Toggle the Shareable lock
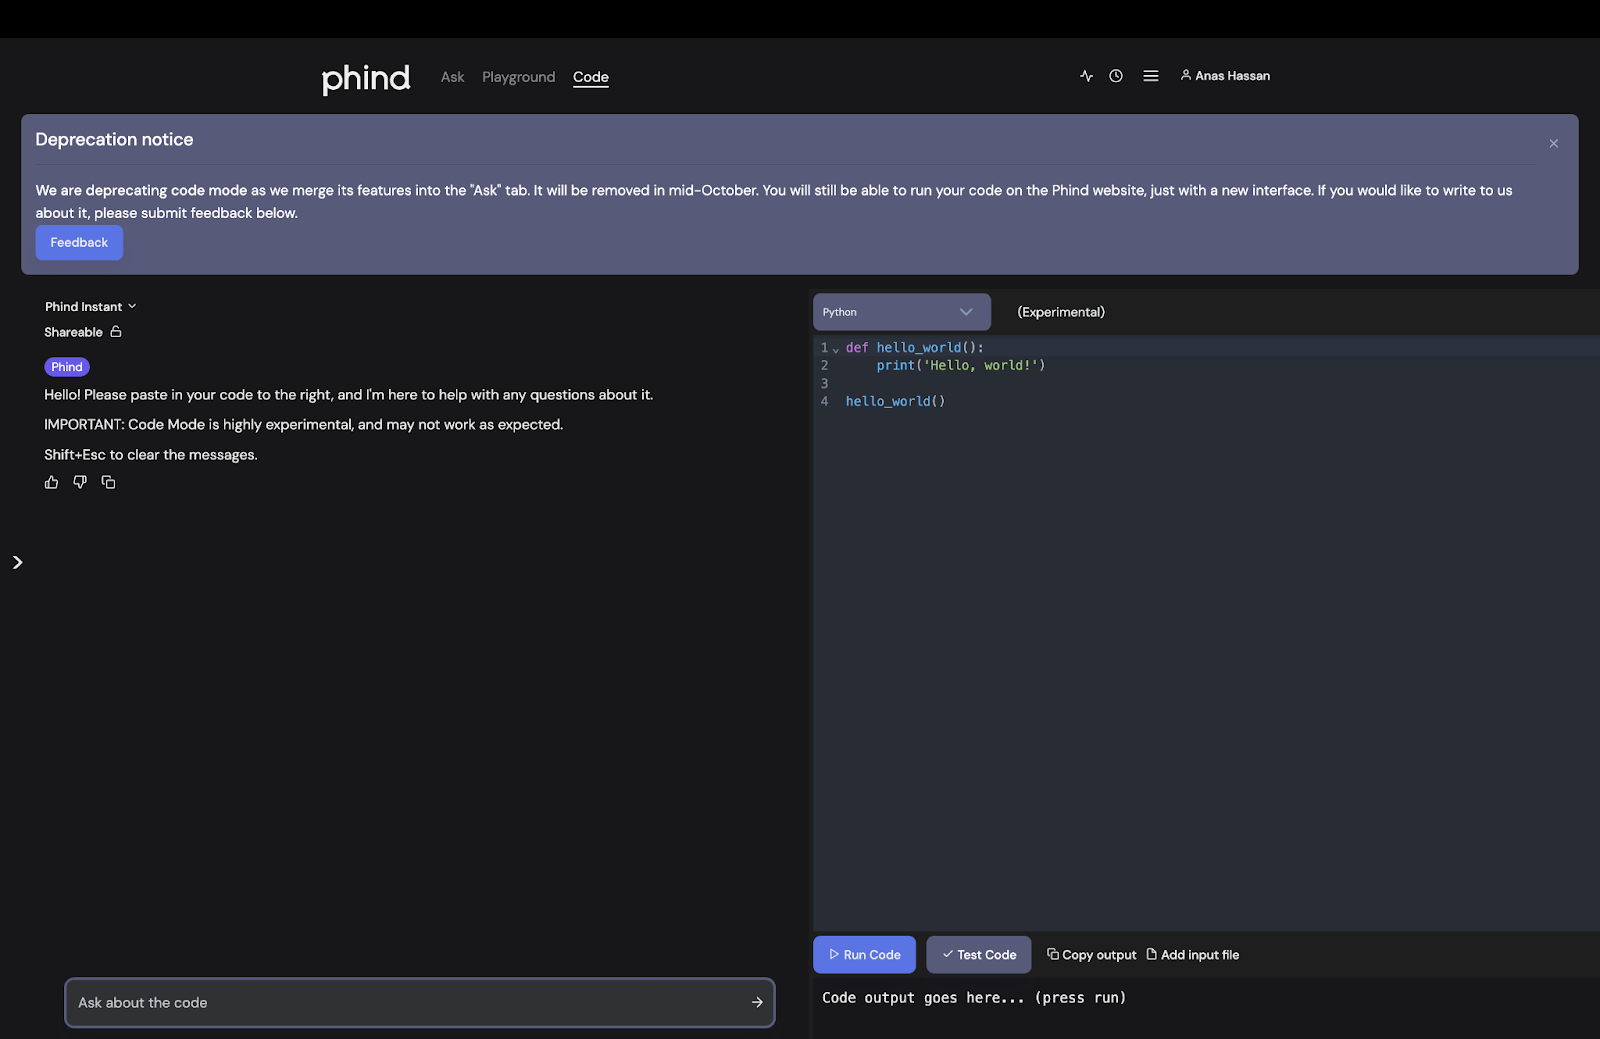 click(116, 332)
